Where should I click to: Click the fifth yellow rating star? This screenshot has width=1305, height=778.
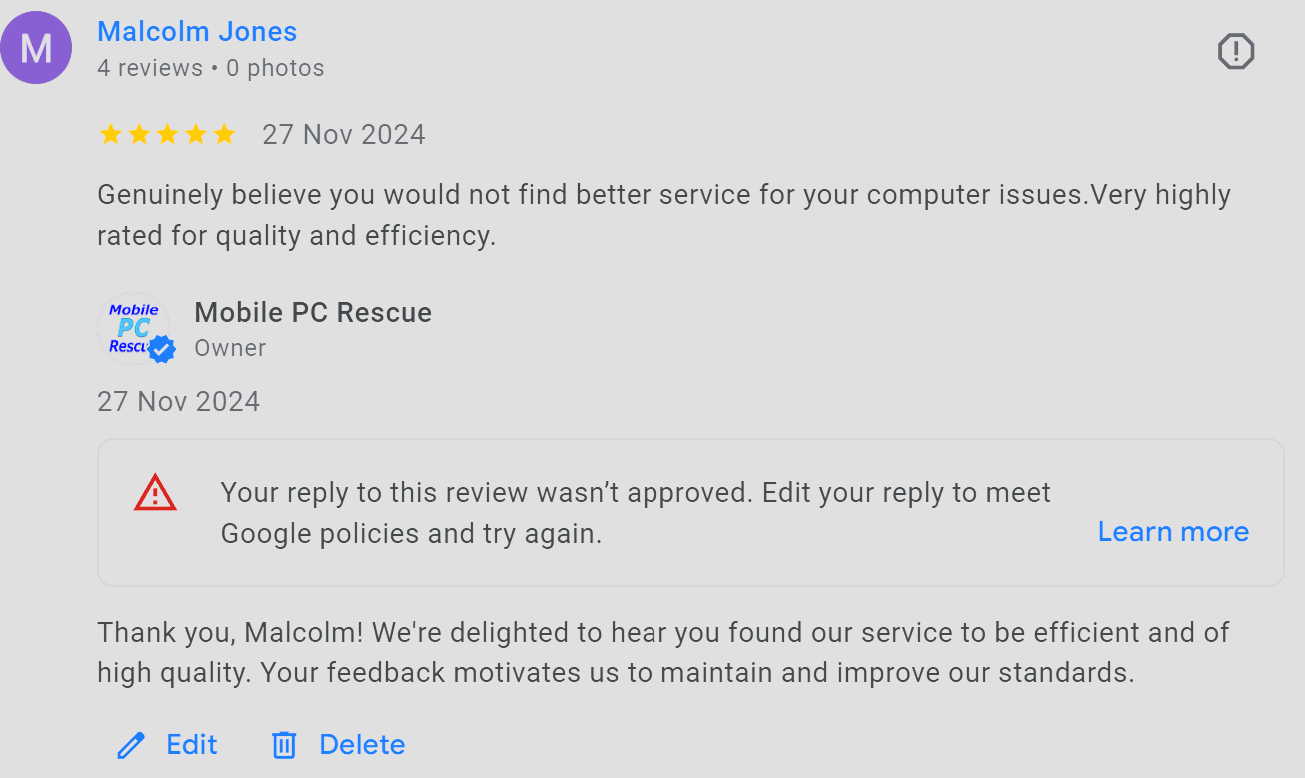pyautogui.click(x=224, y=135)
